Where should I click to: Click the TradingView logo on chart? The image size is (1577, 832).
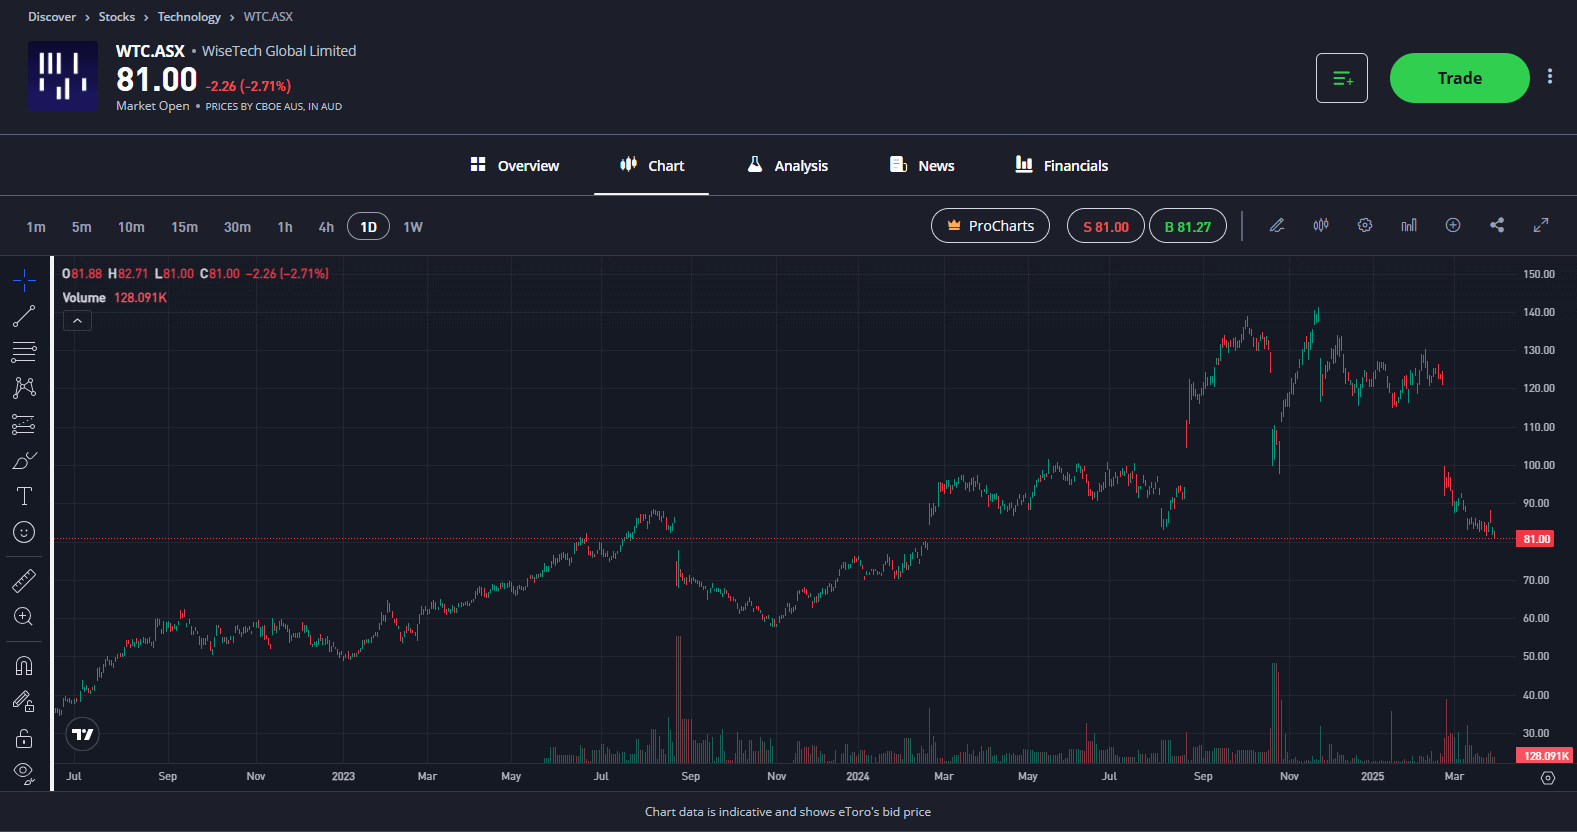coord(83,734)
